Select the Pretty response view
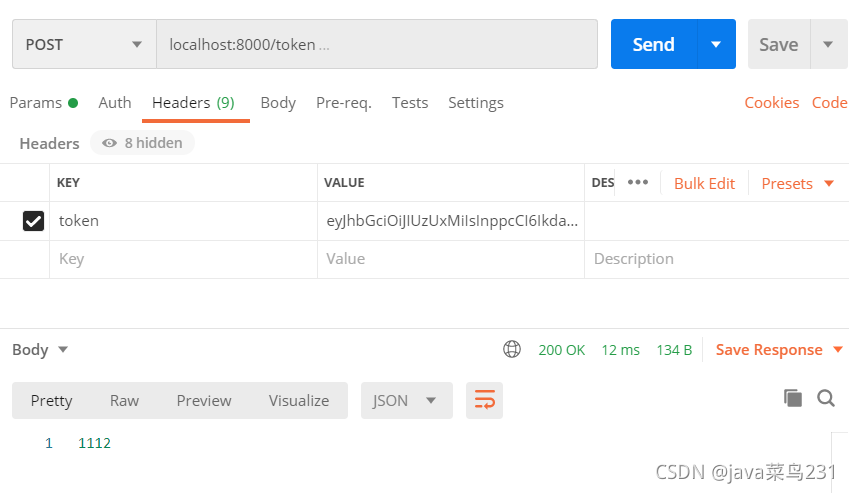 (x=51, y=400)
